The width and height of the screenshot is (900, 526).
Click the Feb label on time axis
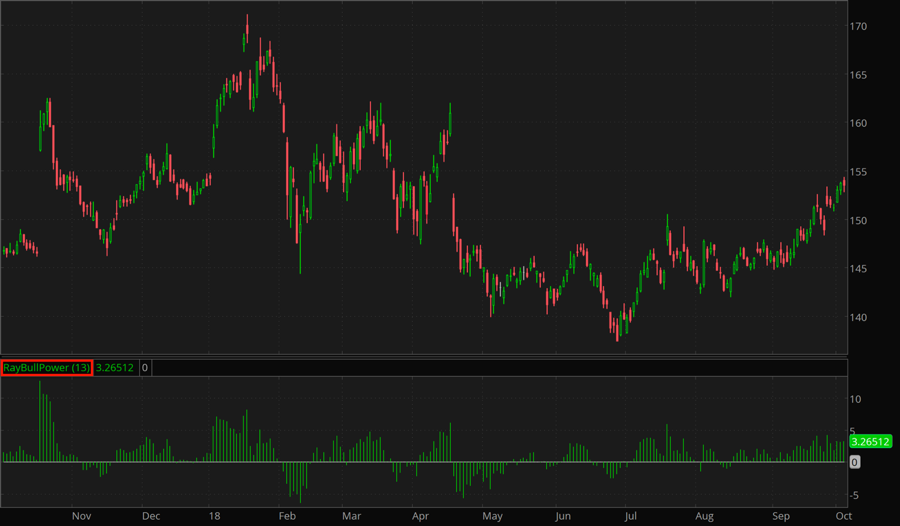click(x=287, y=516)
